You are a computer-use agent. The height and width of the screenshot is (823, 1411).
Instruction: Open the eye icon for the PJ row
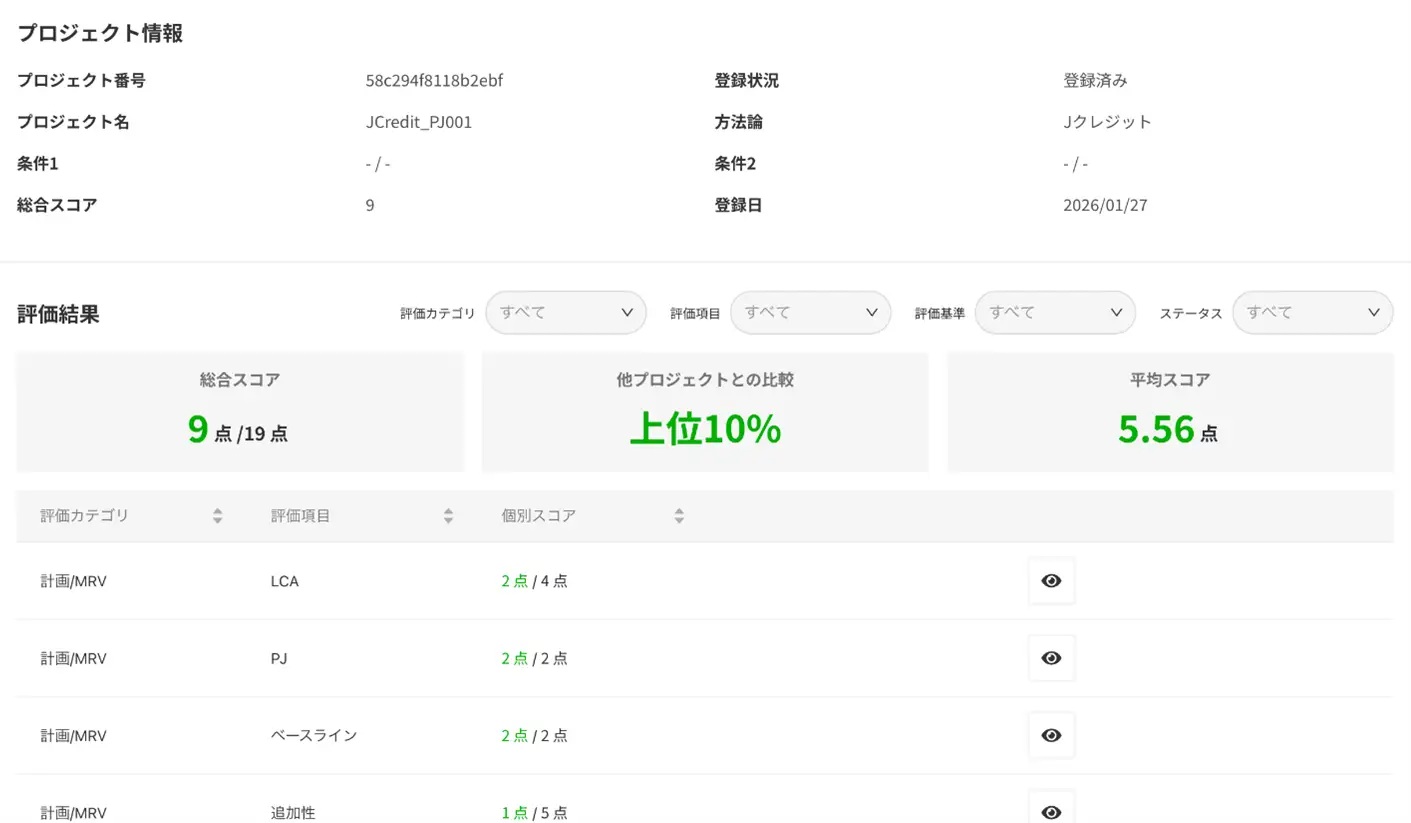coord(1051,658)
